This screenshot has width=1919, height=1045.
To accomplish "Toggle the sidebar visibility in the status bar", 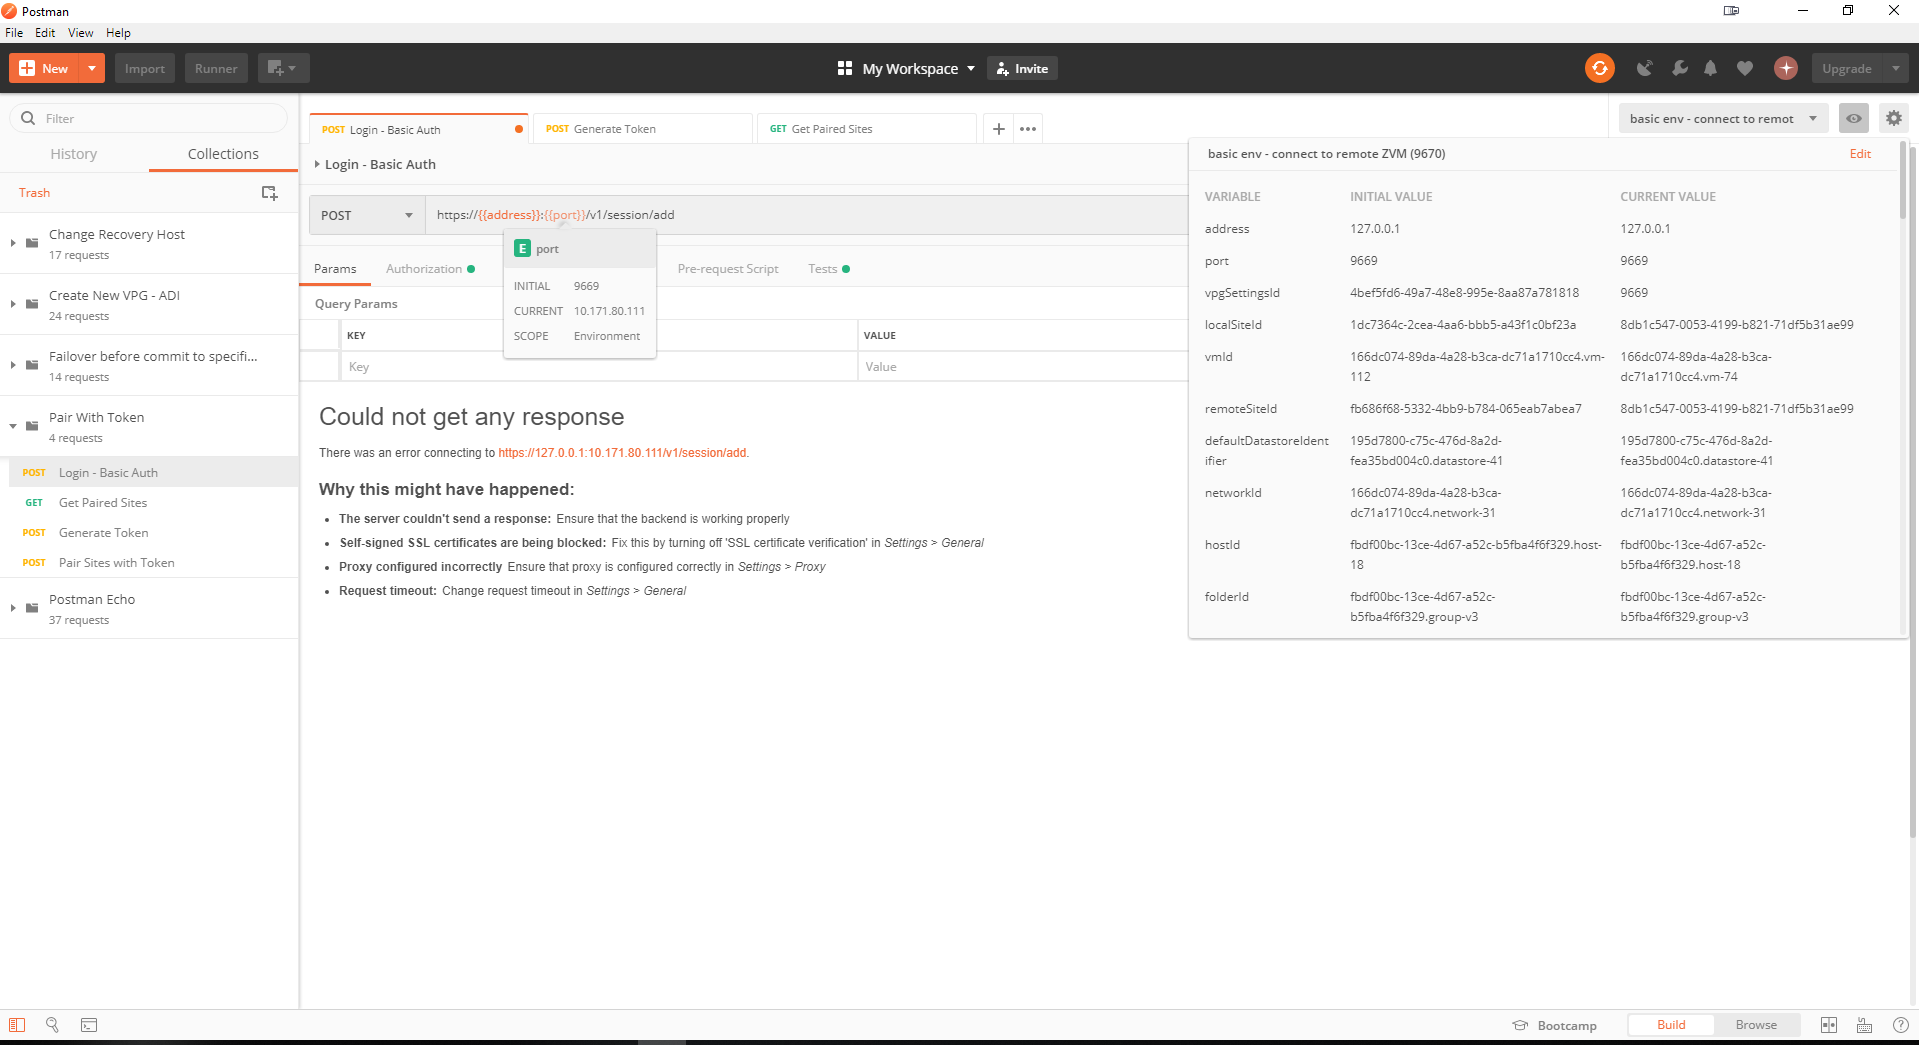I will click(17, 1025).
